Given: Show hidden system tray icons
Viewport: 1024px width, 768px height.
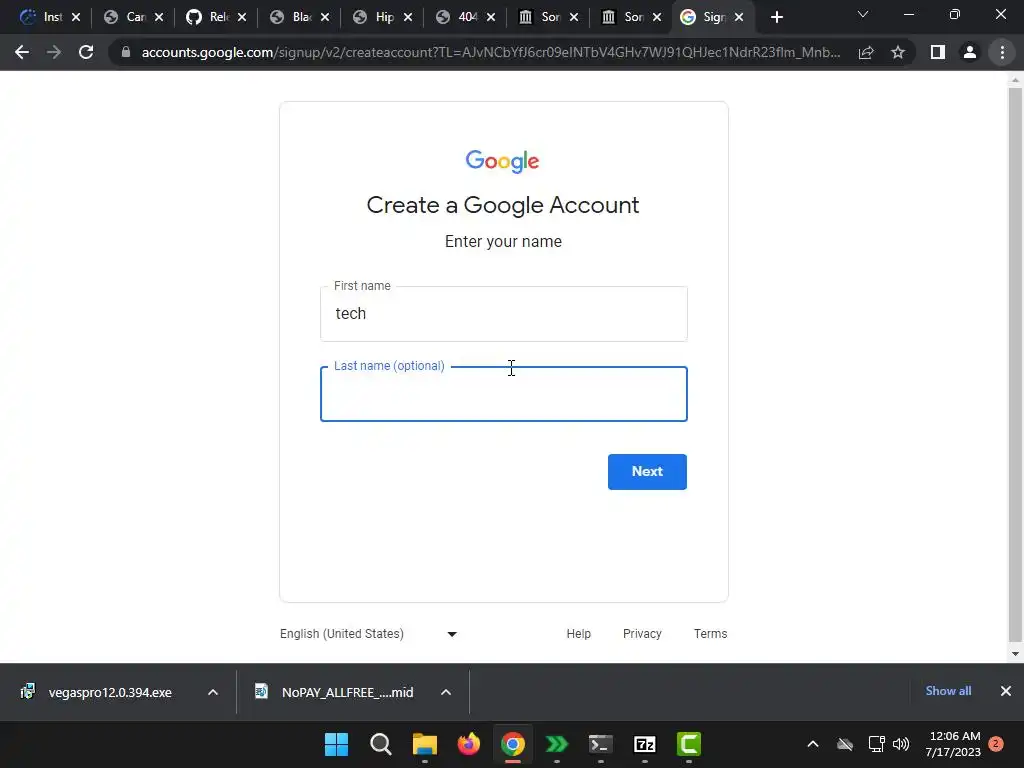Looking at the screenshot, I should [x=813, y=744].
